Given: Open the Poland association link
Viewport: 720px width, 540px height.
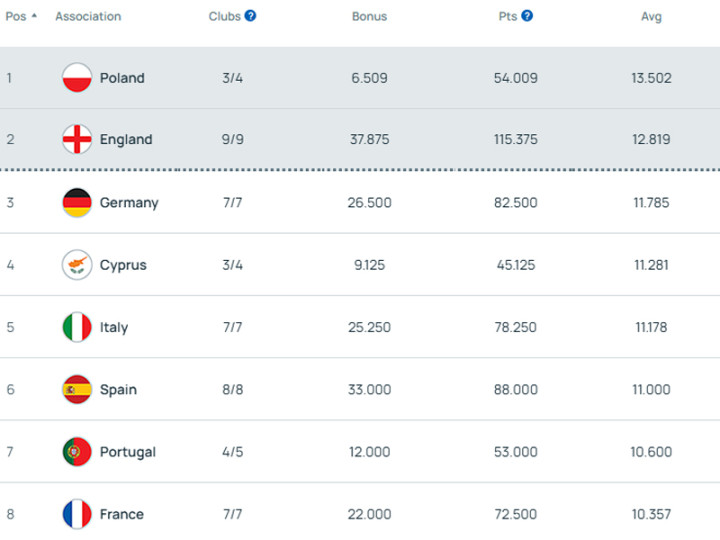Looking at the screenshot, I should (122, 78).
